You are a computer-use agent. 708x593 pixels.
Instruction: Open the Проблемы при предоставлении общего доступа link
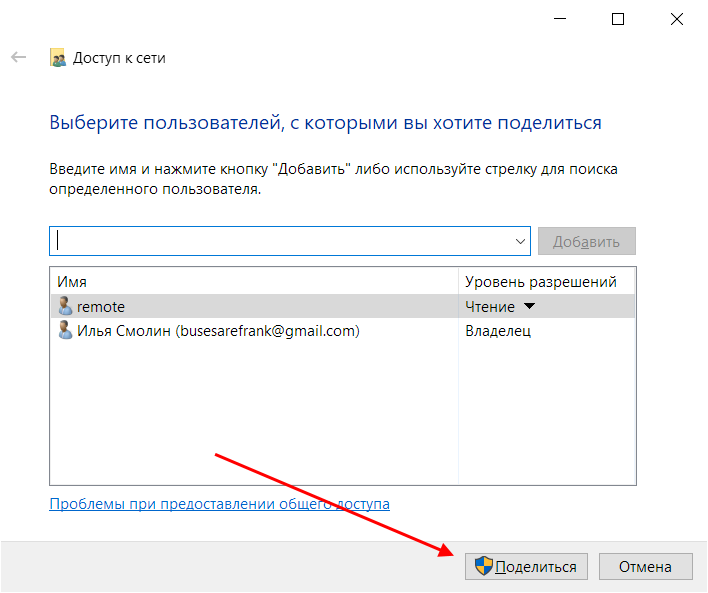pos(219,504)
